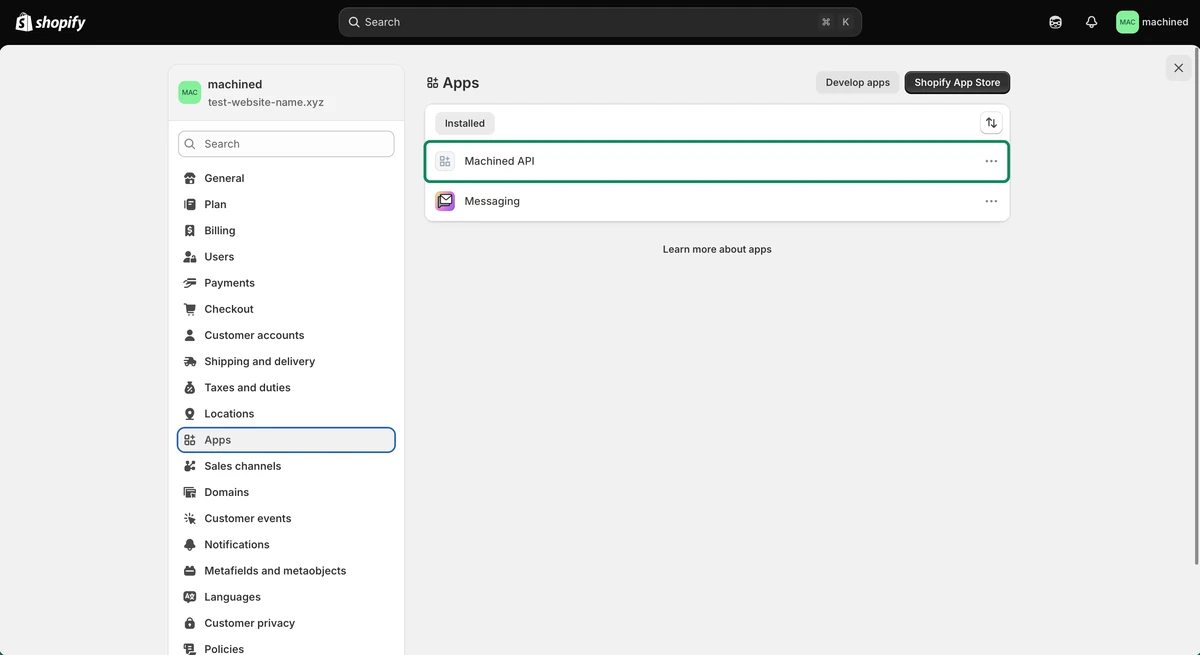Viewport: 1200px width, 655px height.
Task: Sort the installed apps list
Action: point(991,123)
